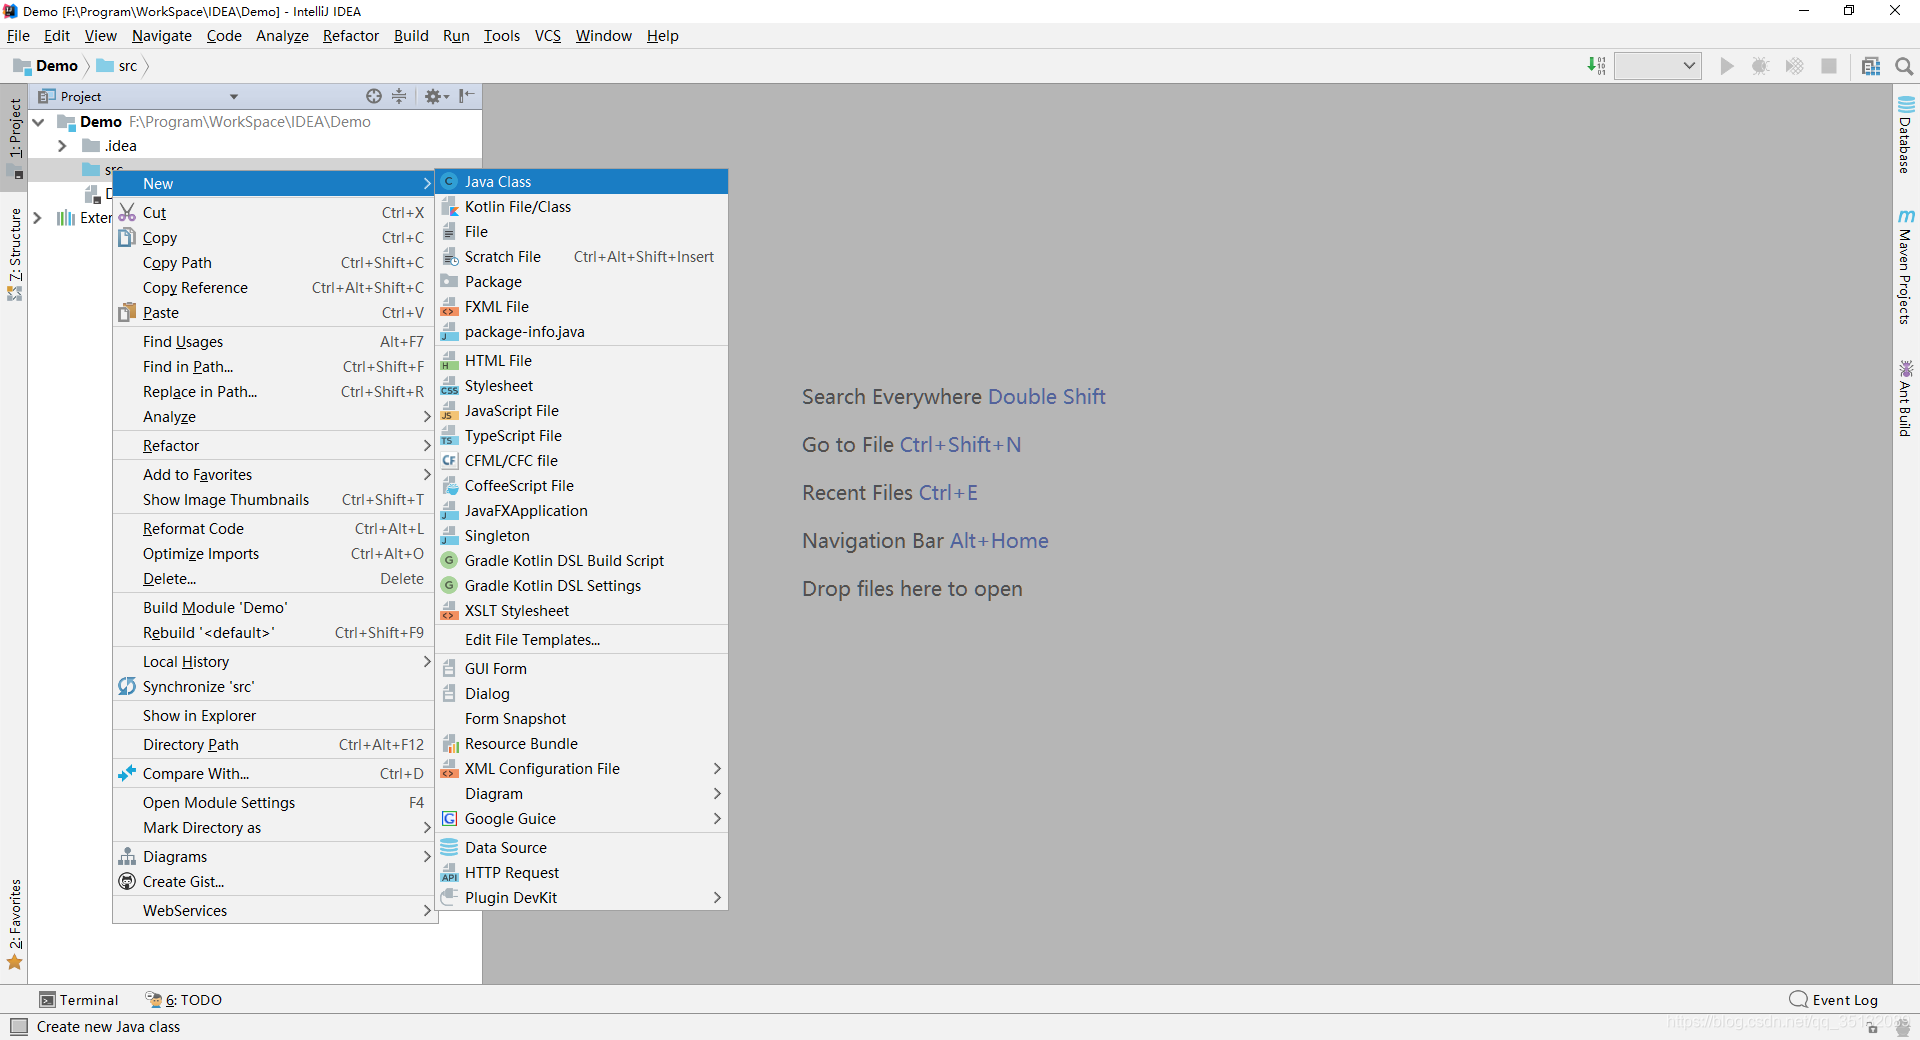Image resolution: width=1920 pixels, height=1040 pixels.
Task: Select GUI Form from New submenu
Action: click(582, 669)
